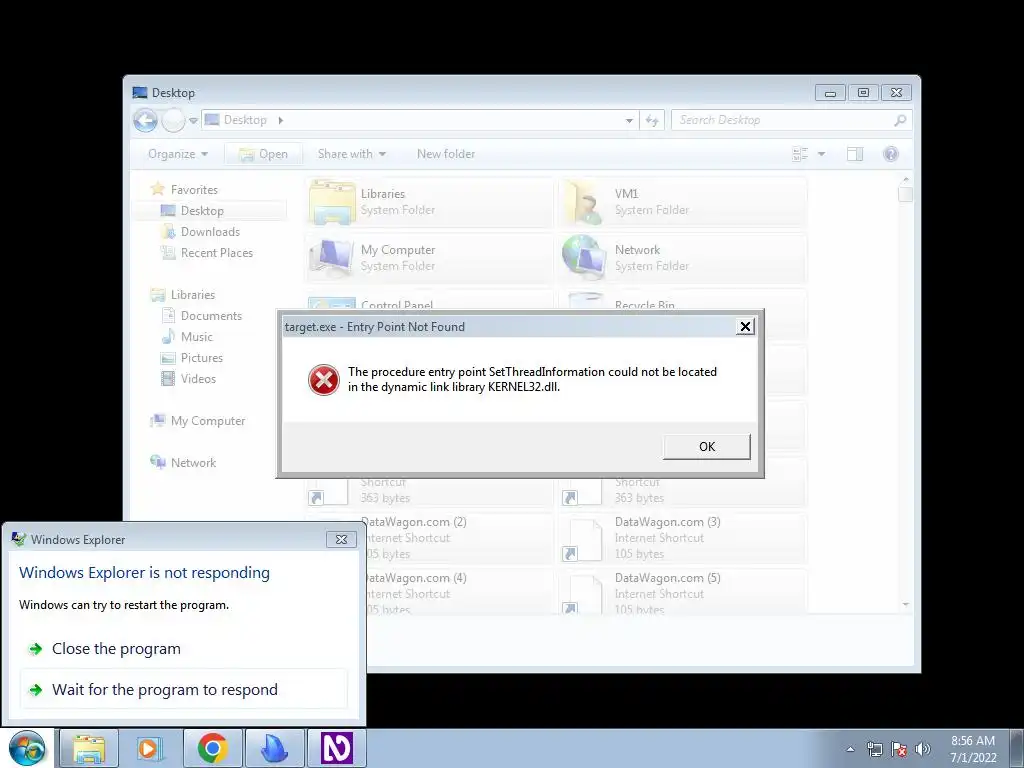
Task: Open the clock showing 8:56 AM
Action: [x=973, y=749]
